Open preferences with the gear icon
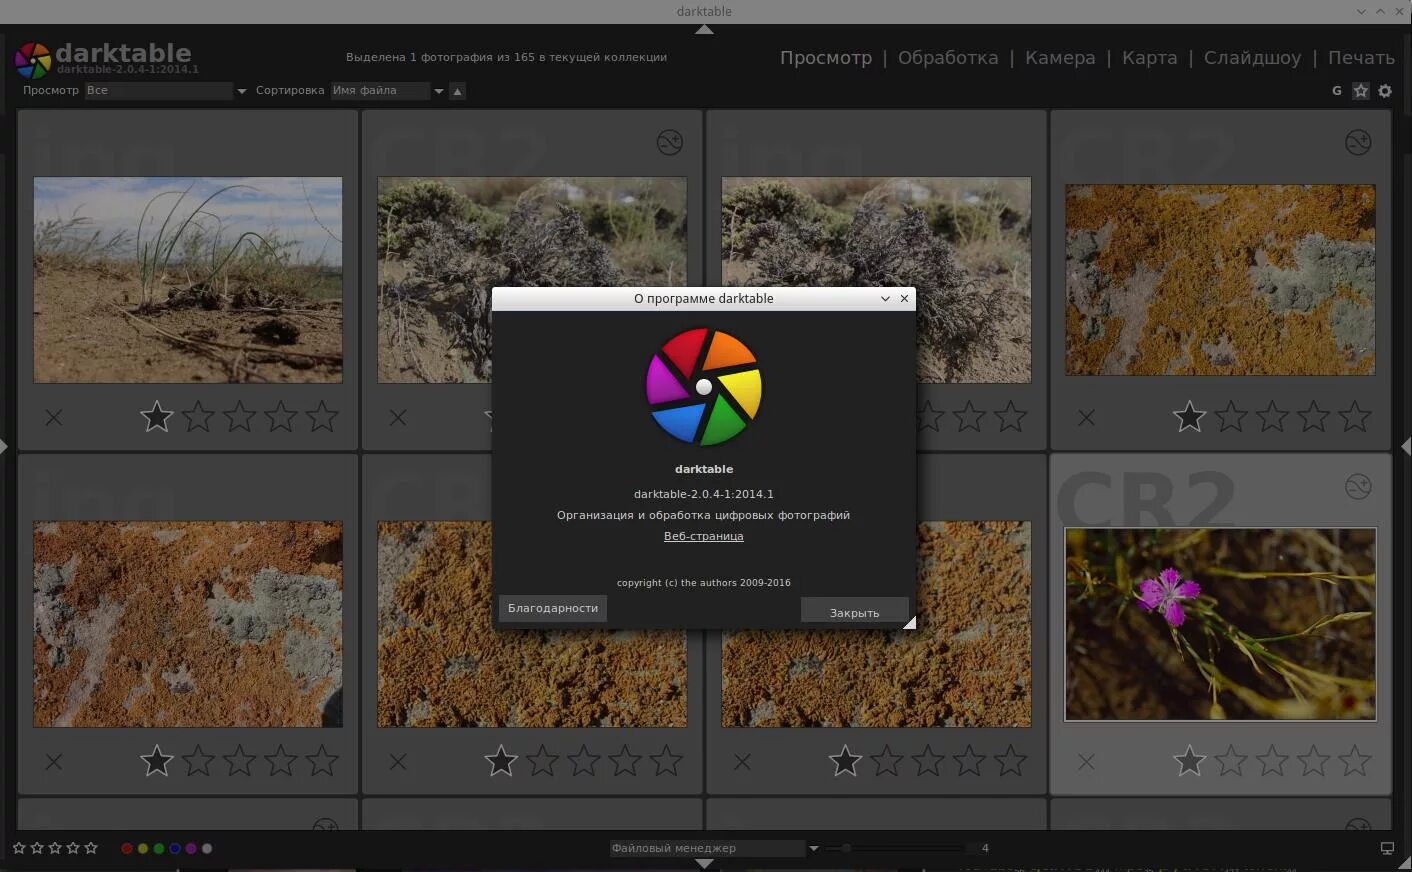This screenshot has width=1412, height=872. (x=1385, y=91)
